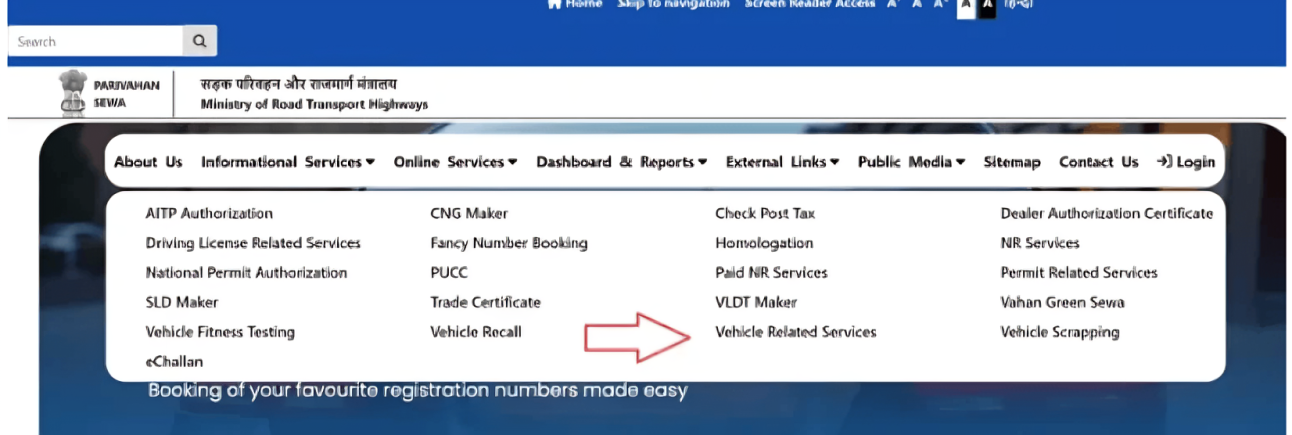Open Vehicle Related Services option
This screenshot has height=435, width=1292.
point(796,332)
